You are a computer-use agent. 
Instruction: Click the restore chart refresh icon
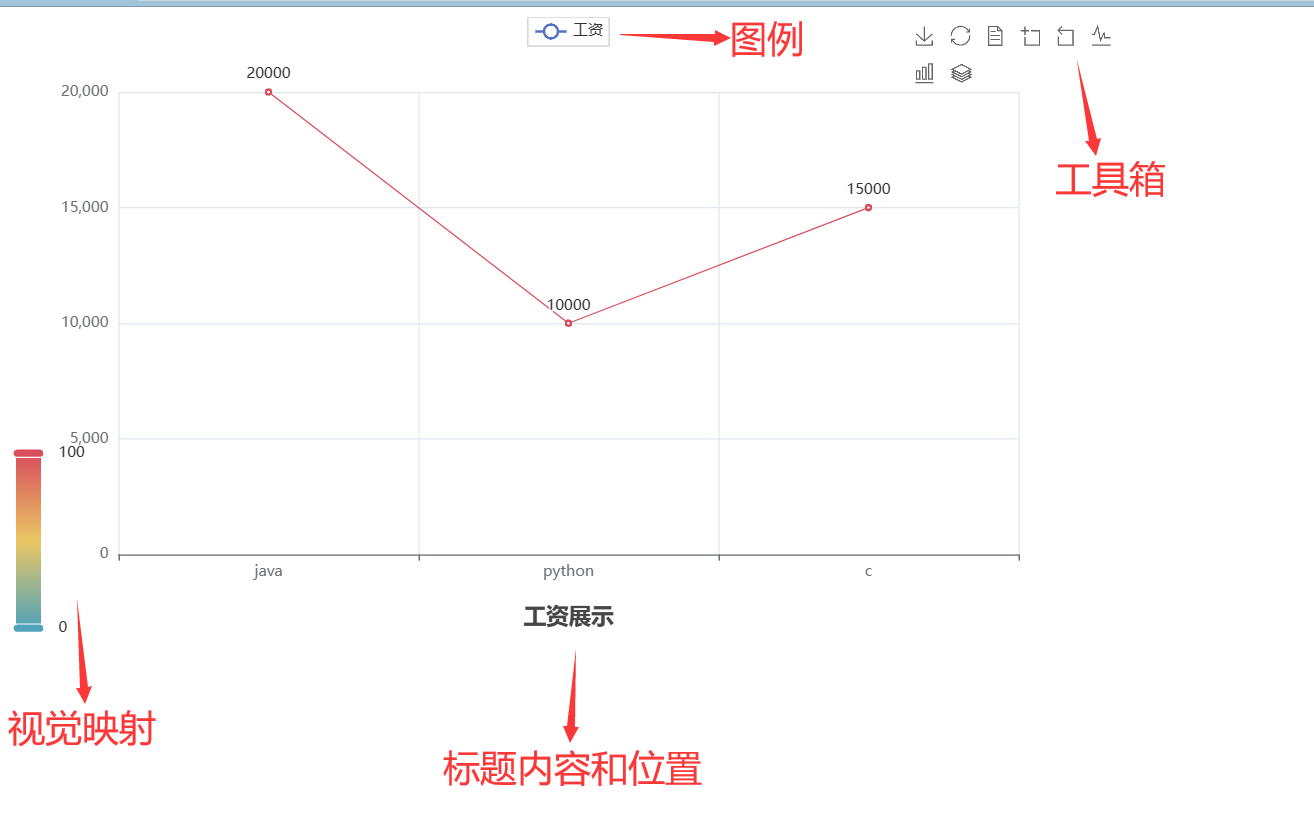[960, 37]
